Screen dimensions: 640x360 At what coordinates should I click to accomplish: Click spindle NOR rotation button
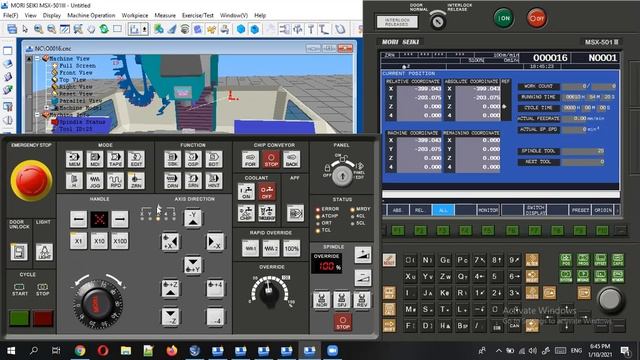[322, 300]
